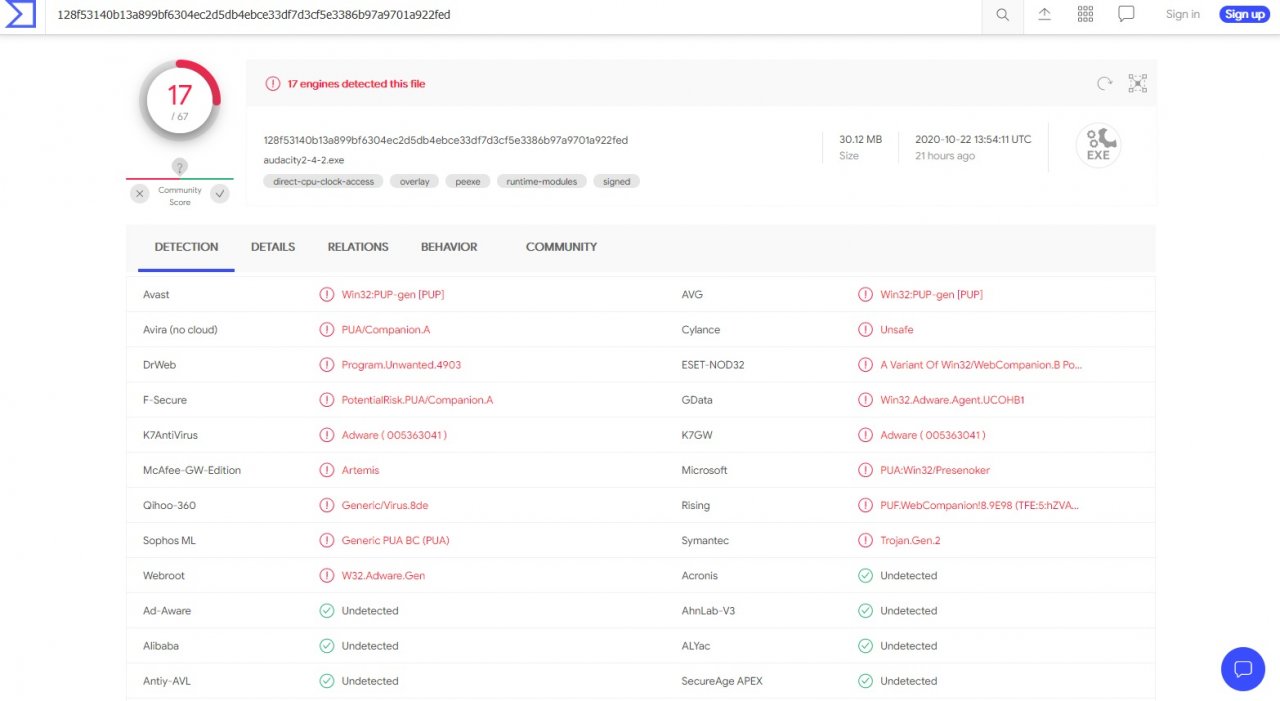Click the community score bar
The width and height of the screenshot is (1280, 701).
click(180, 179)
